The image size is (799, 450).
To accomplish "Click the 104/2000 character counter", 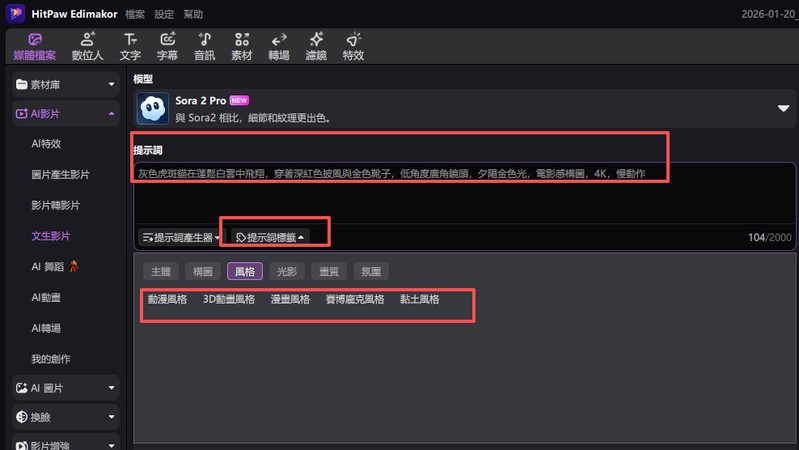I will click(769, 237).
